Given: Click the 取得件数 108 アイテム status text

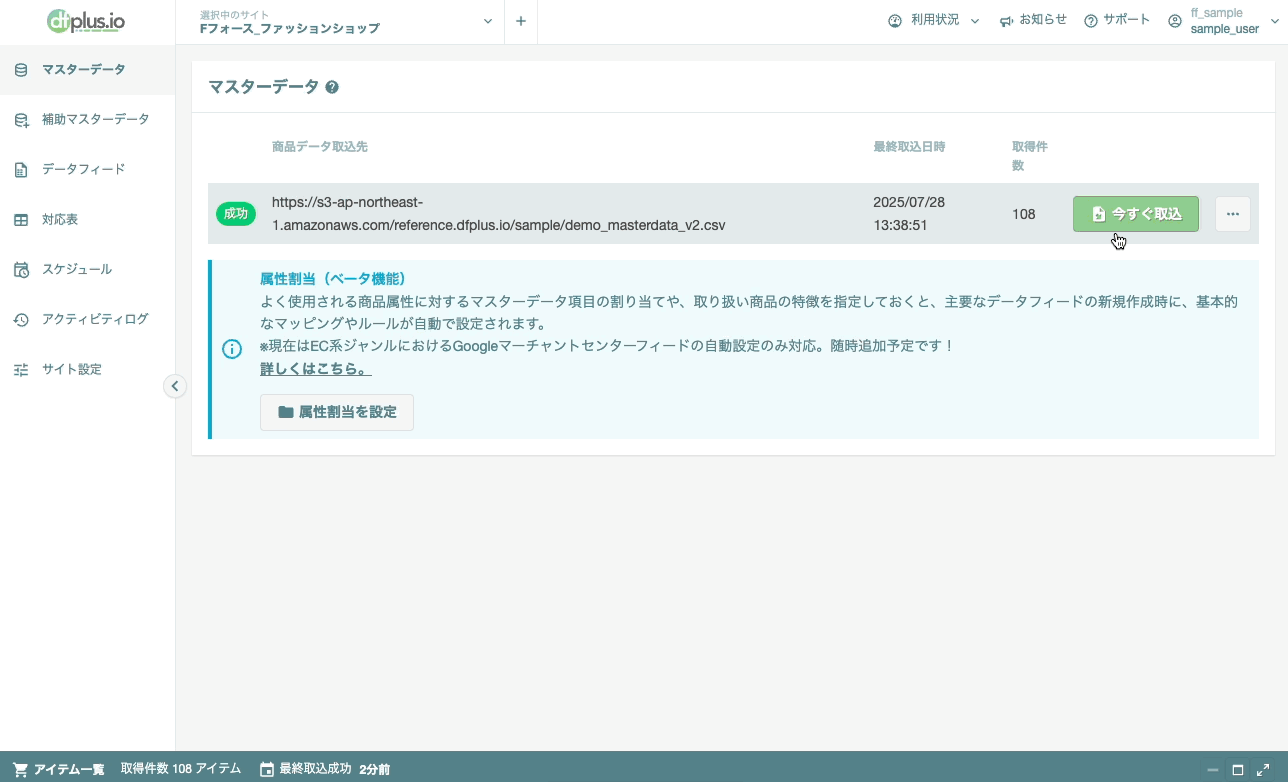Looking at the screenshot, I should click(181, 769).
